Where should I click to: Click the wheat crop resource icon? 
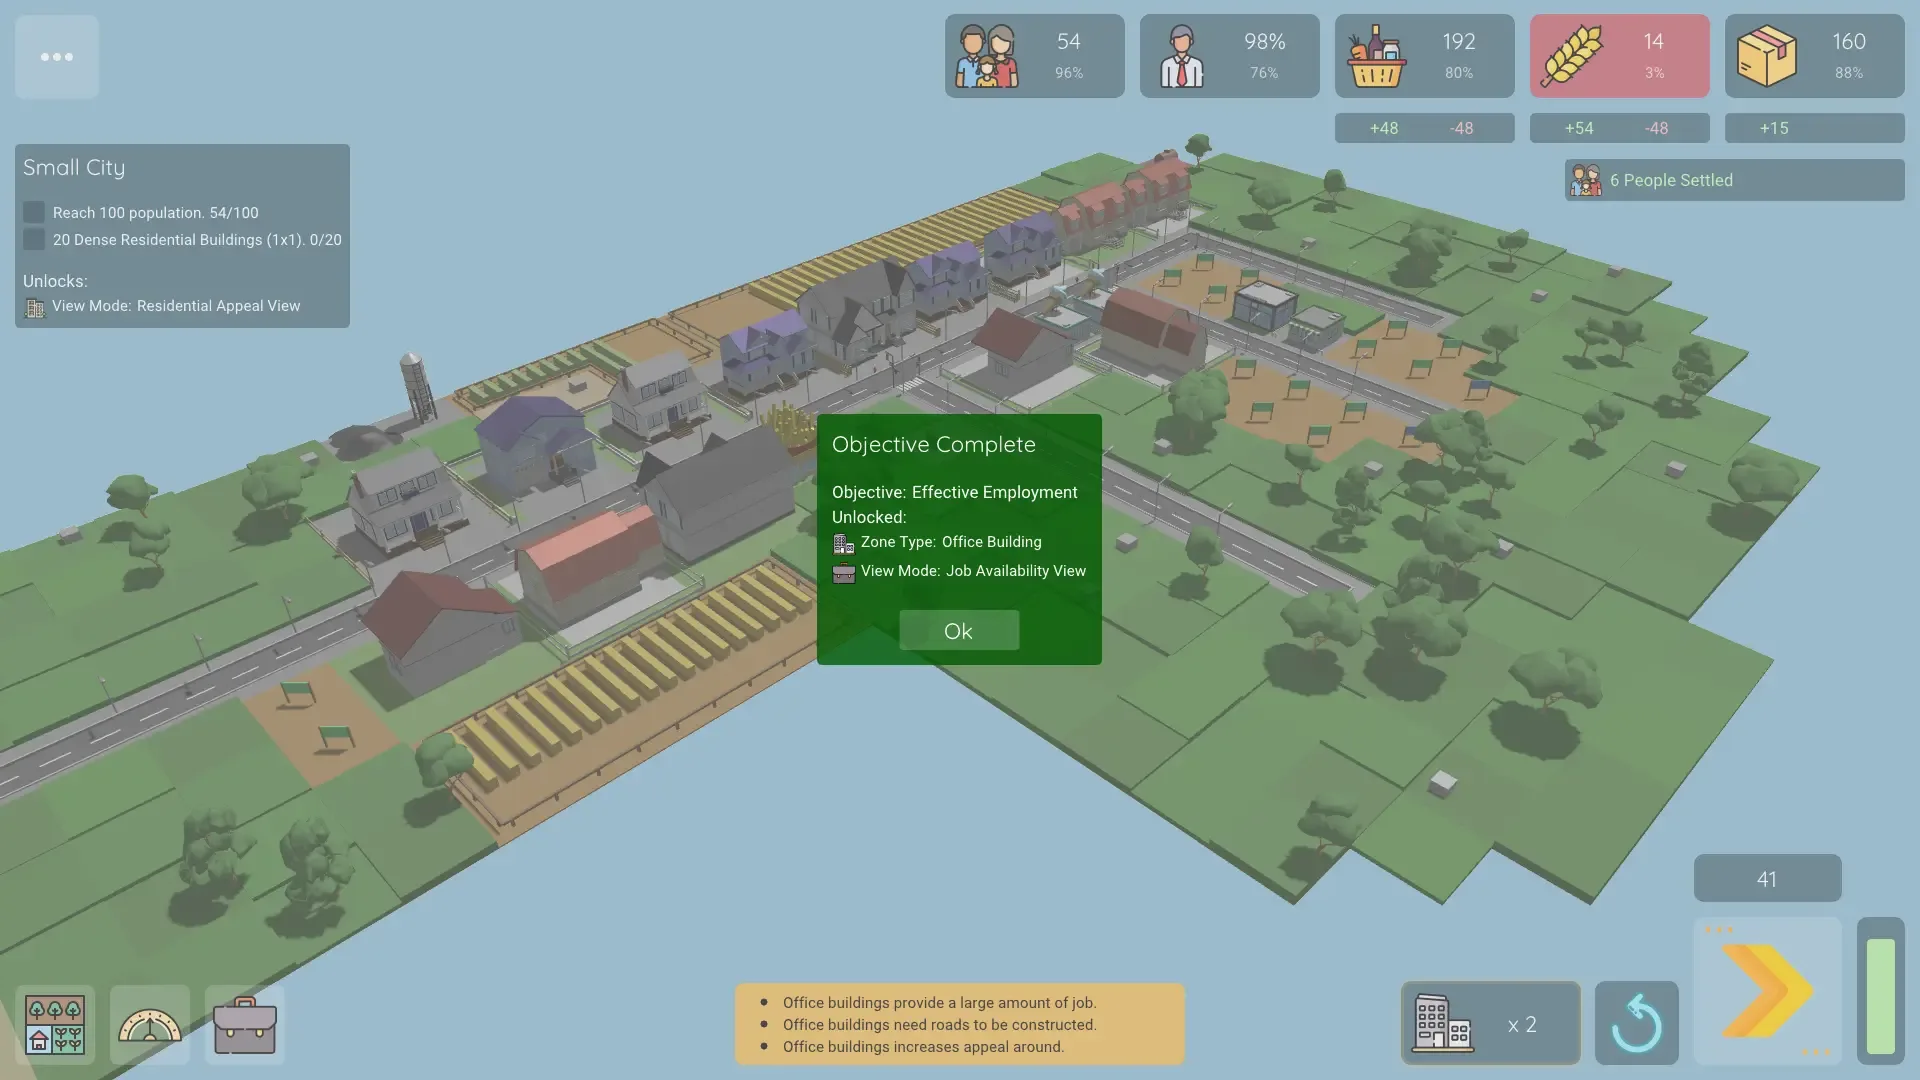pyautogui.click(x=1571, y=57)
